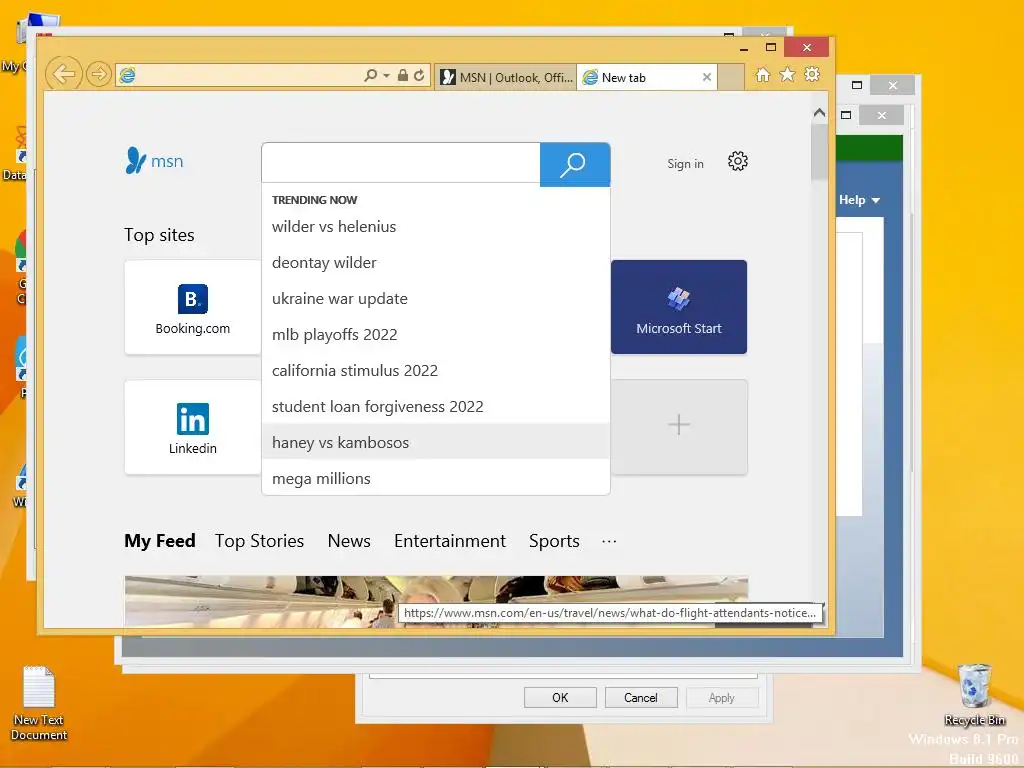Close the New tab tab
The width and height of the screenshot is (1024, 768).
coord(707,77)
